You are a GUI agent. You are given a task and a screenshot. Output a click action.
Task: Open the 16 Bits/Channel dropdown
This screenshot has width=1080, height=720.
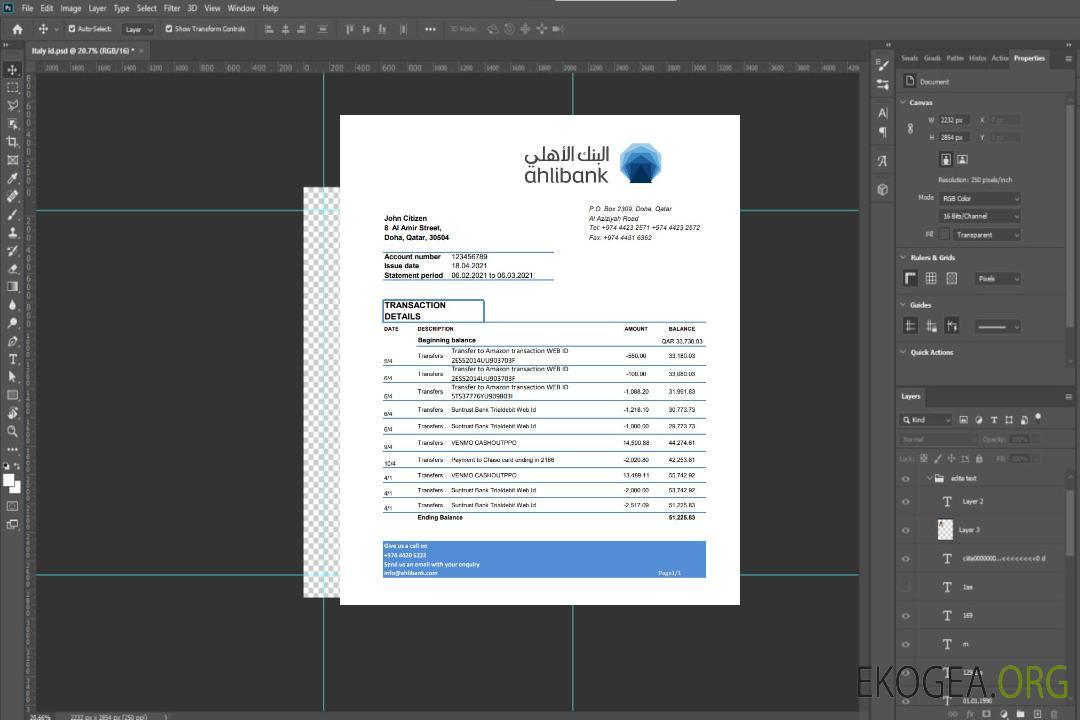[x=979, y=216]
